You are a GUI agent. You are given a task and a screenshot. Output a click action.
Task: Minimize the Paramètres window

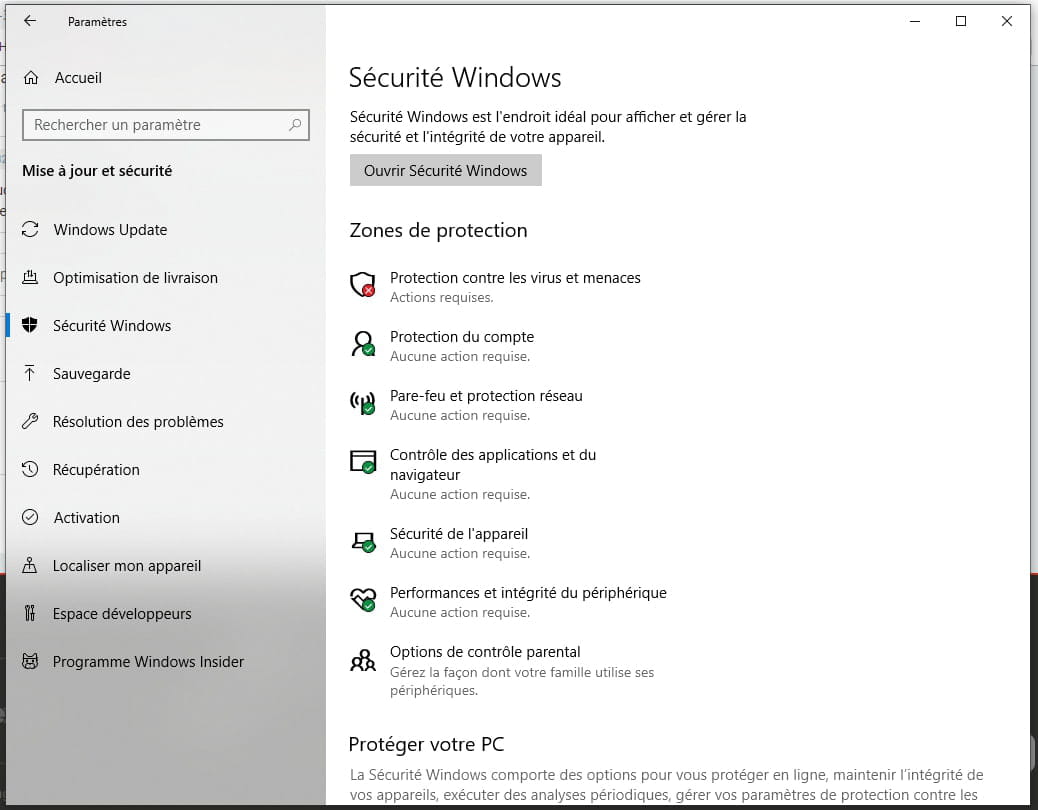[915, 21]
